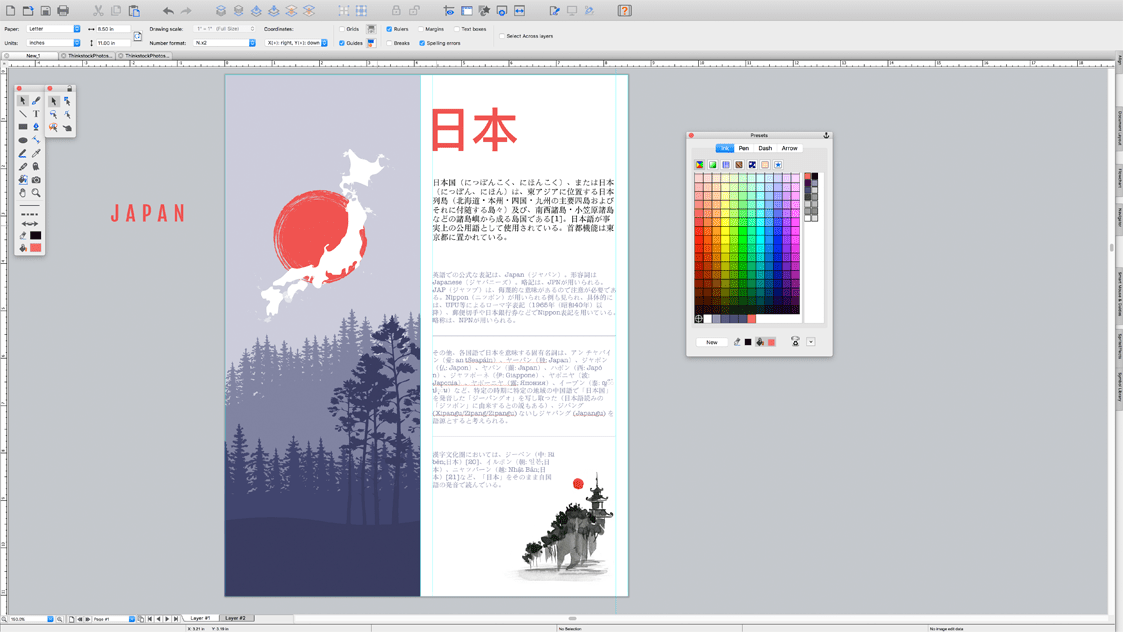Toggle the Rulers checkbox
This screenshot has height=632, width=1123.
point(389,29)
